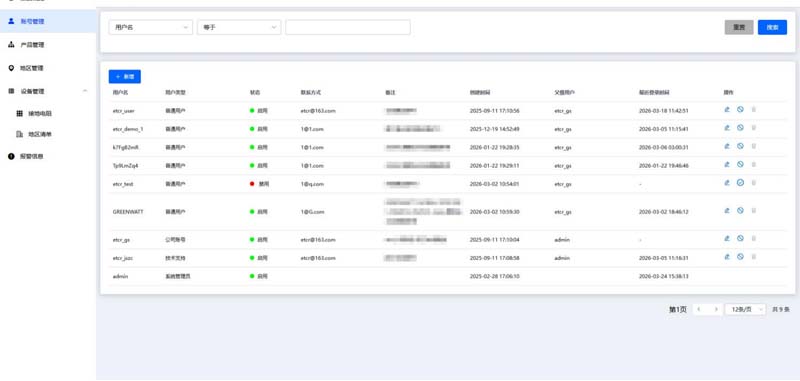Click creation time 2025-09-11 17:10:56
This screenshot has height=381, width=800.
494,111
